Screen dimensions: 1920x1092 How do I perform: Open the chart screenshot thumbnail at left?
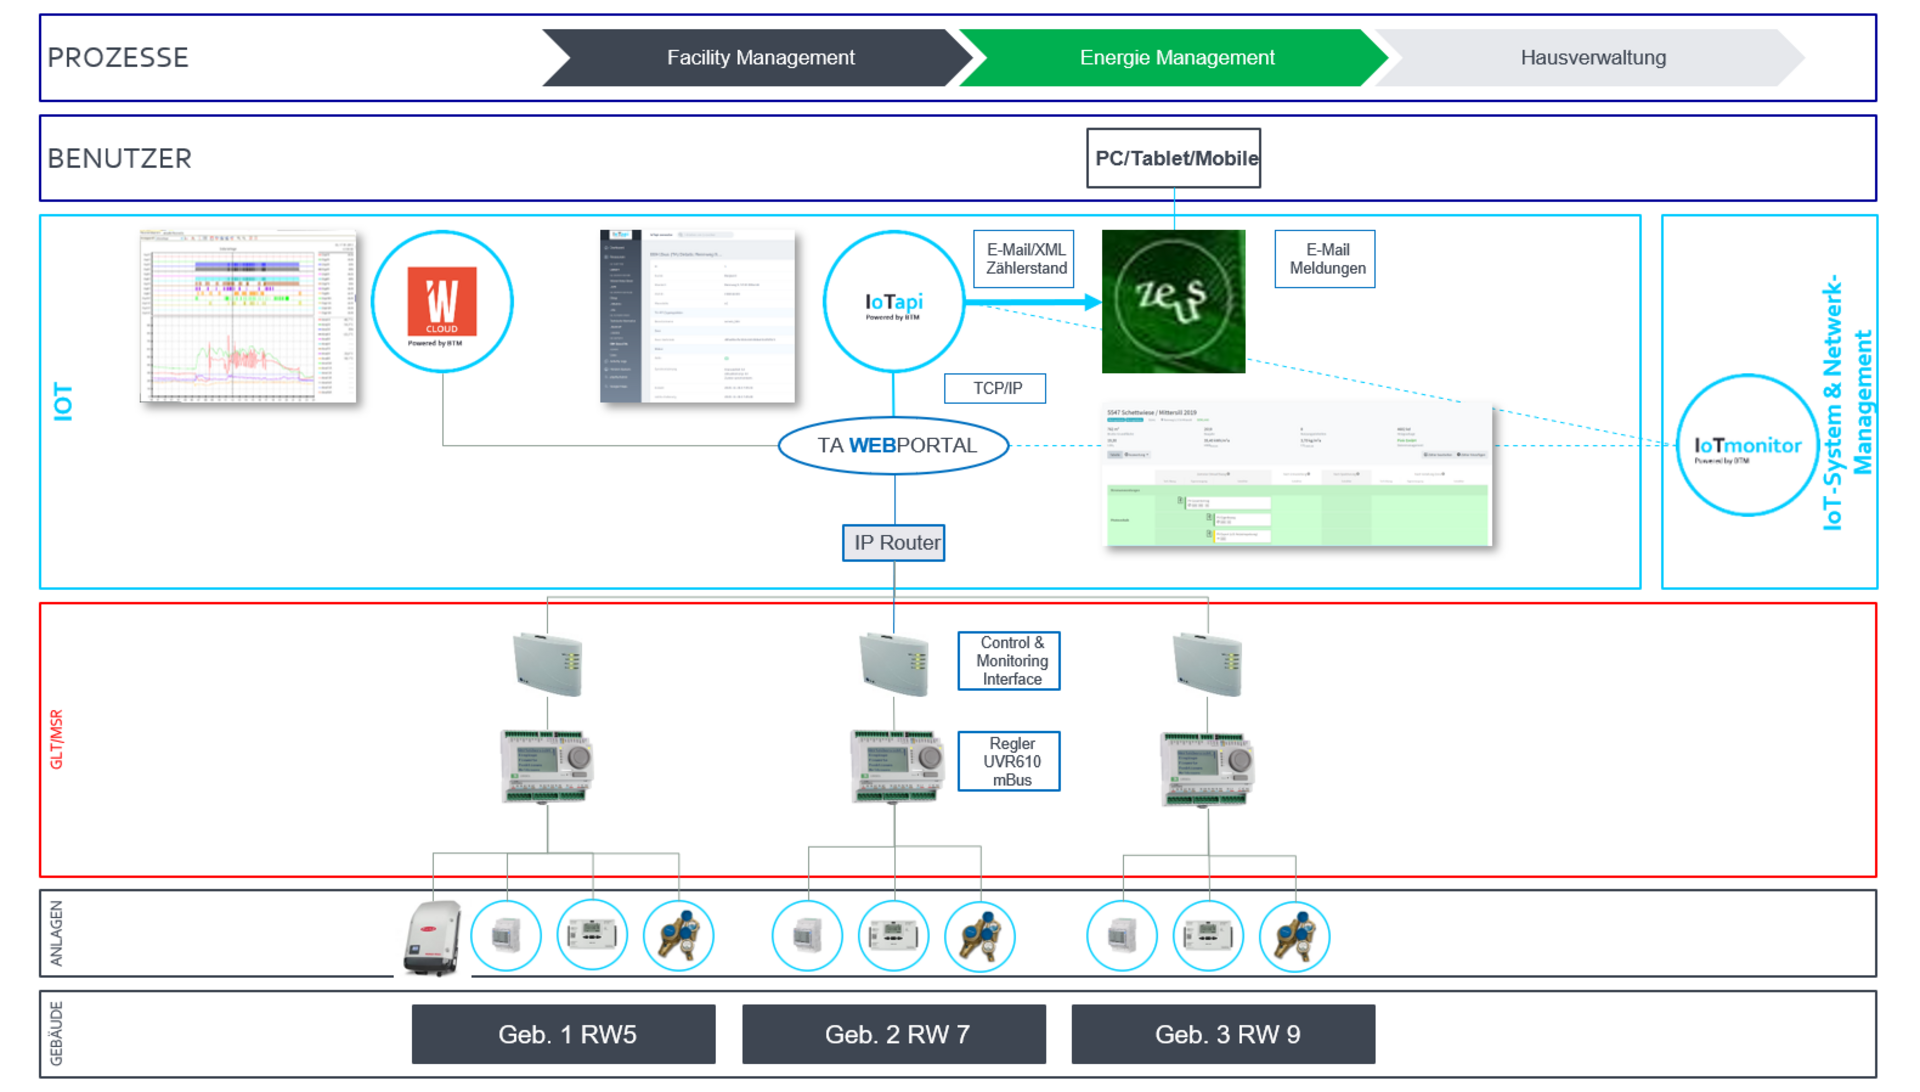248,316
